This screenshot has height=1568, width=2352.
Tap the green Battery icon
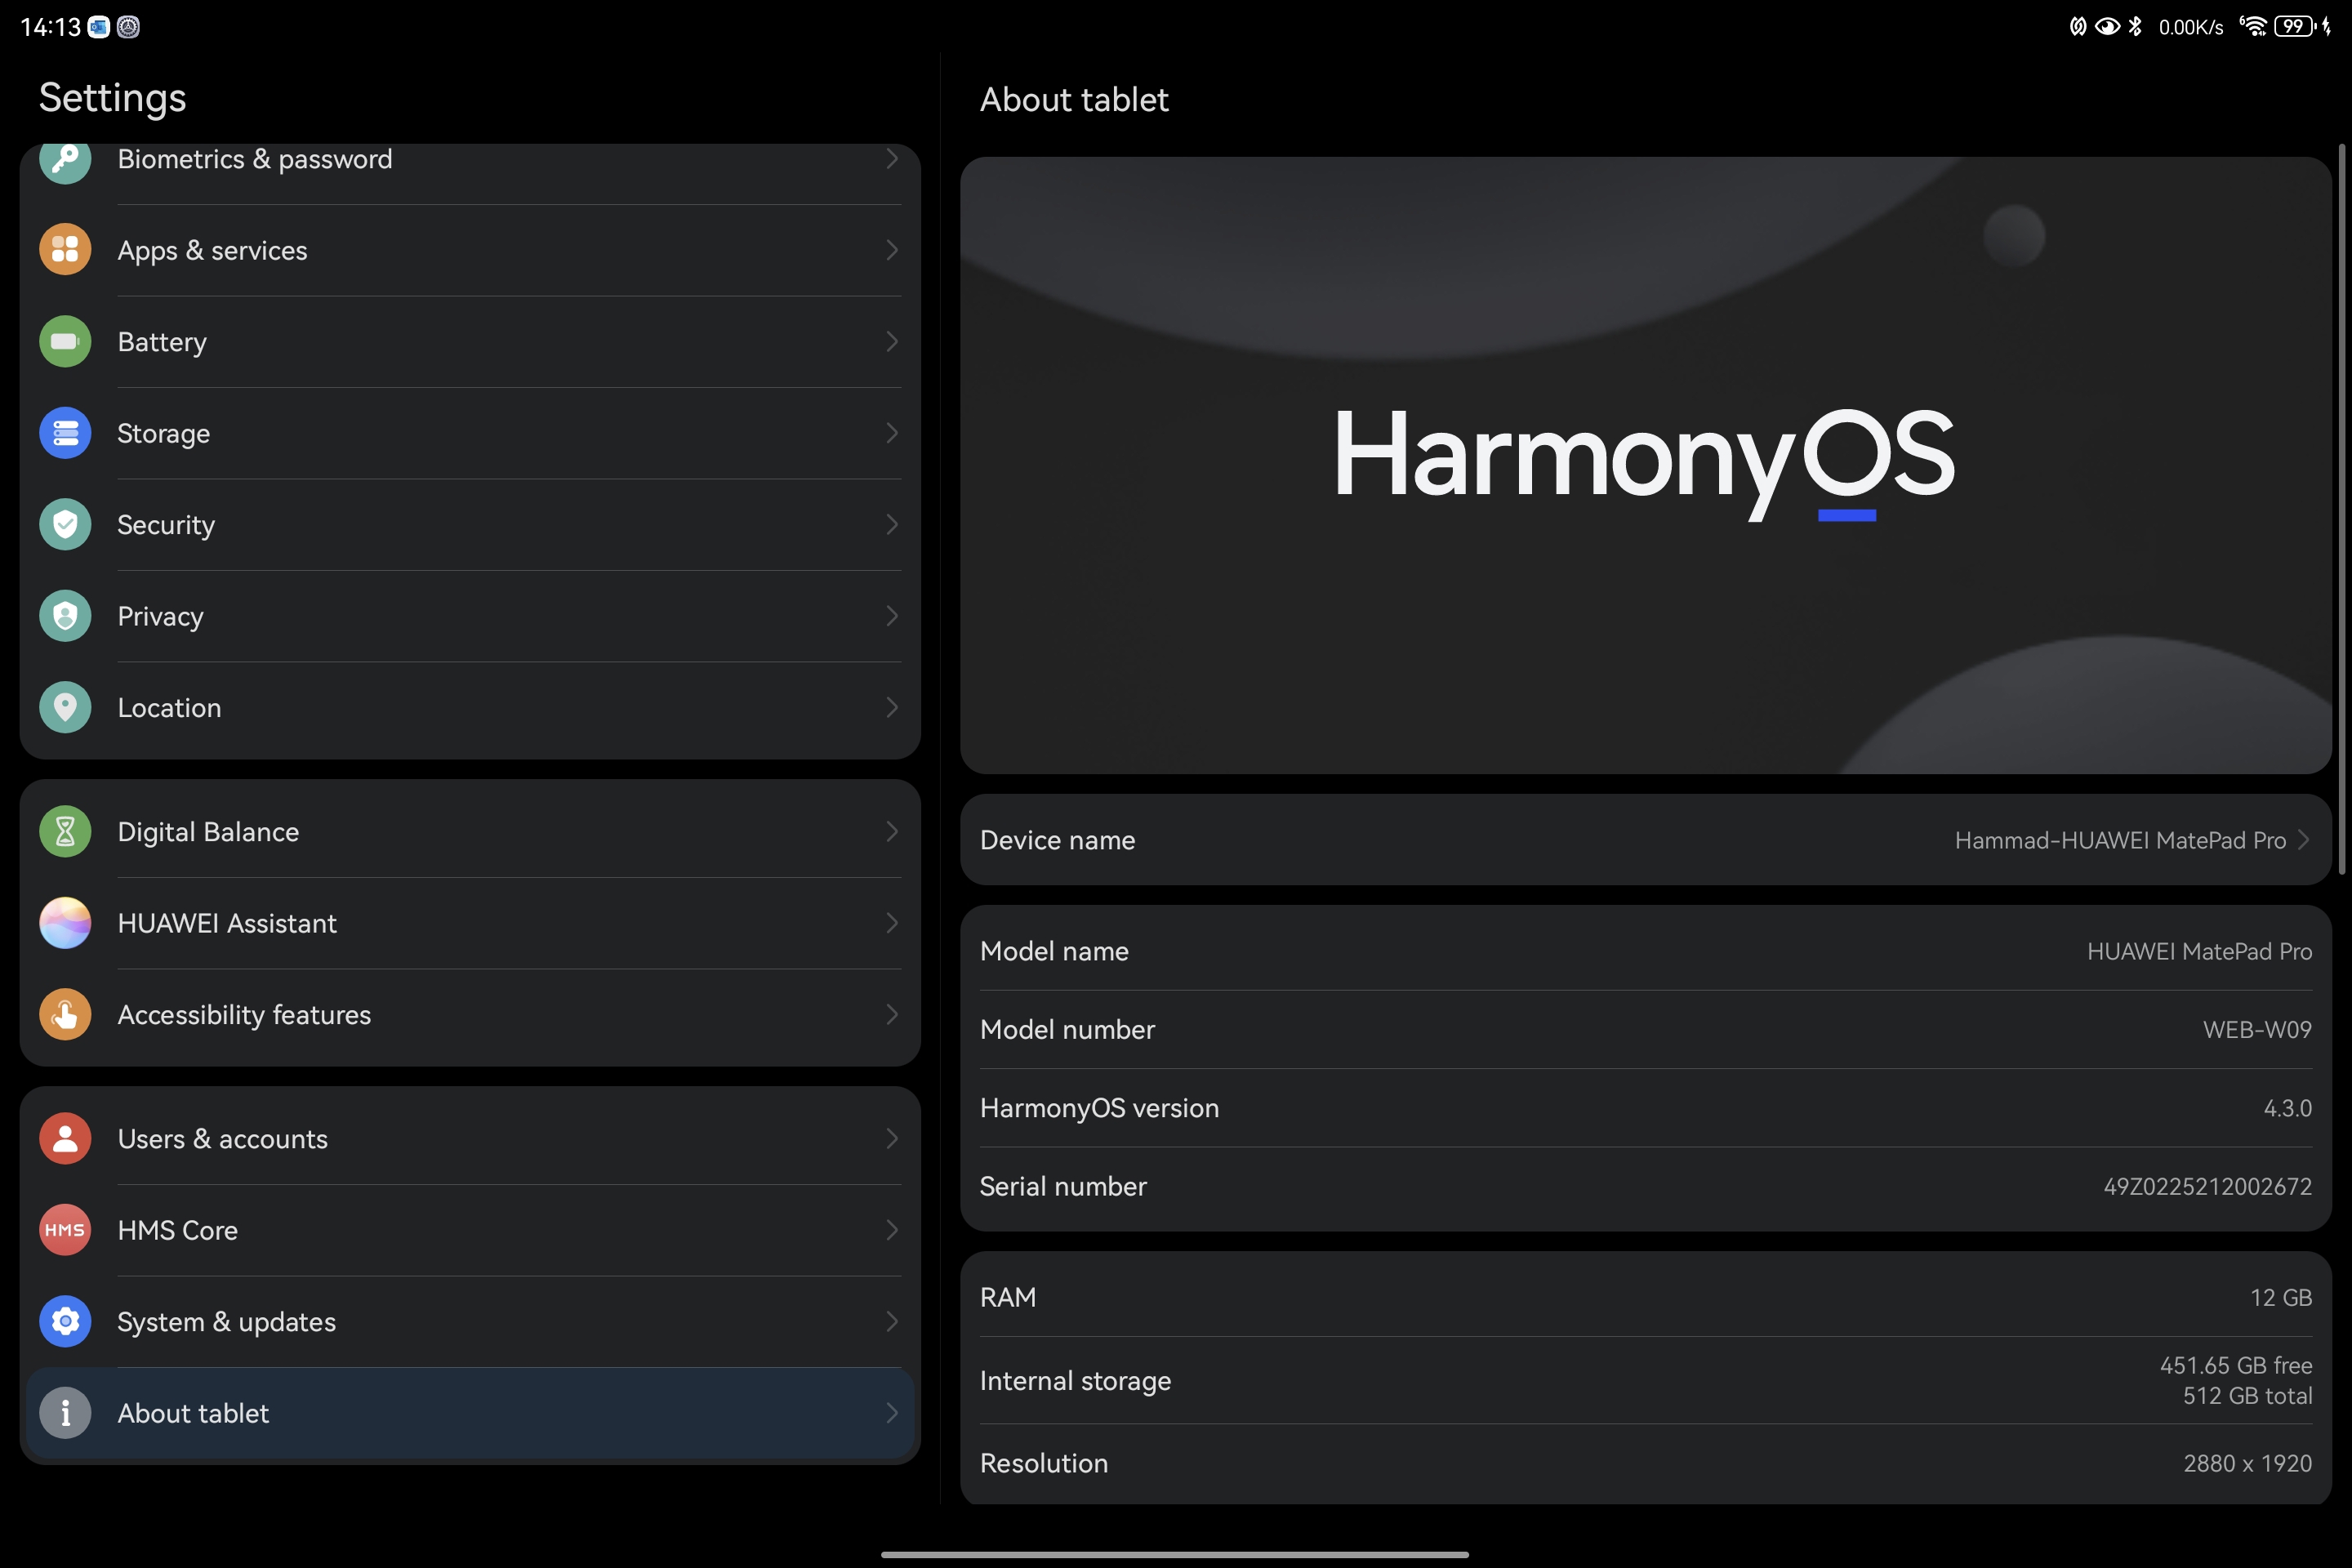[65, 342]
